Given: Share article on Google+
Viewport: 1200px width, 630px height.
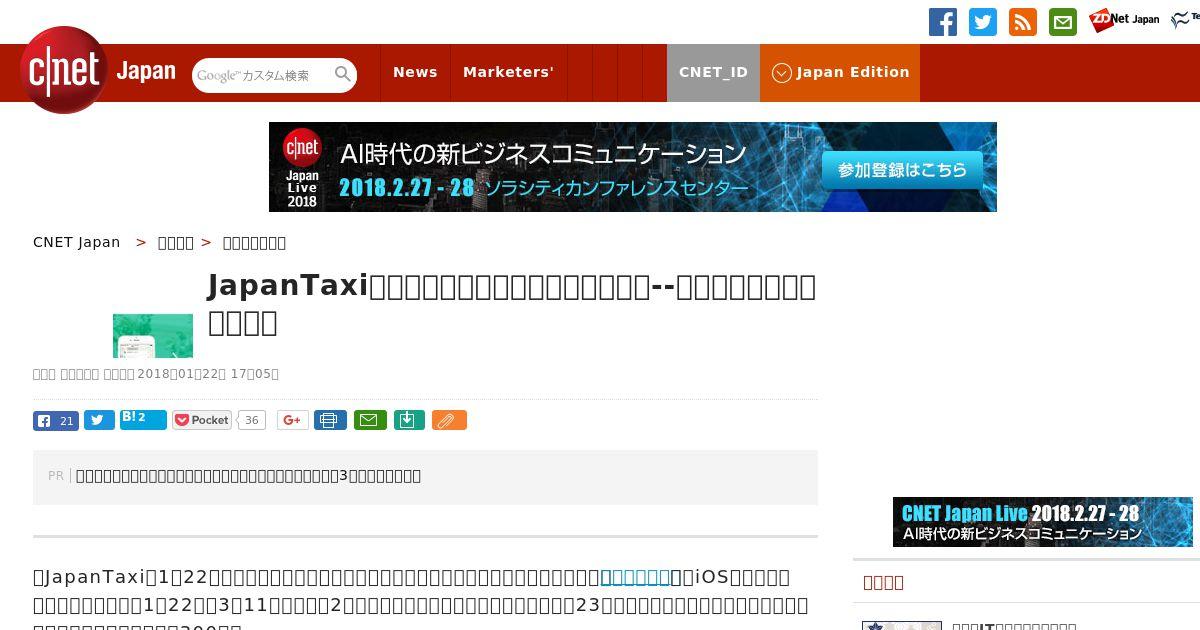Looking at the screenshot, I should click(292, 420).
